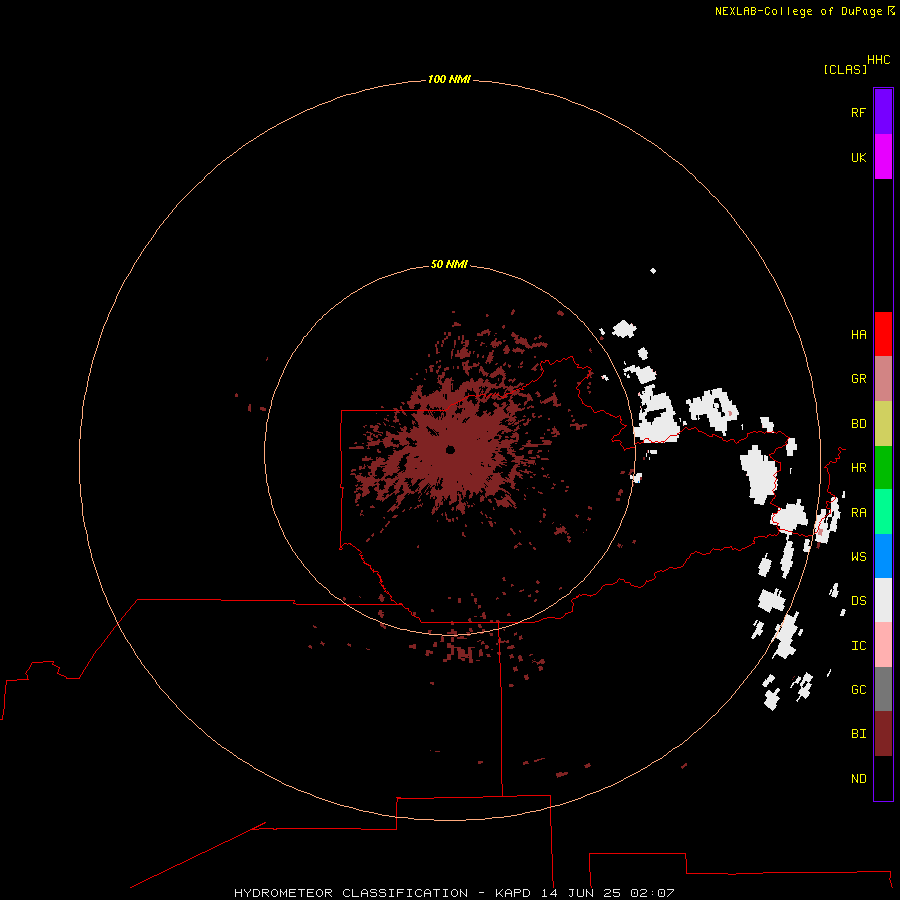Click the ND legend label
This screenshot has height=900, width=900.
pos(858,778)
